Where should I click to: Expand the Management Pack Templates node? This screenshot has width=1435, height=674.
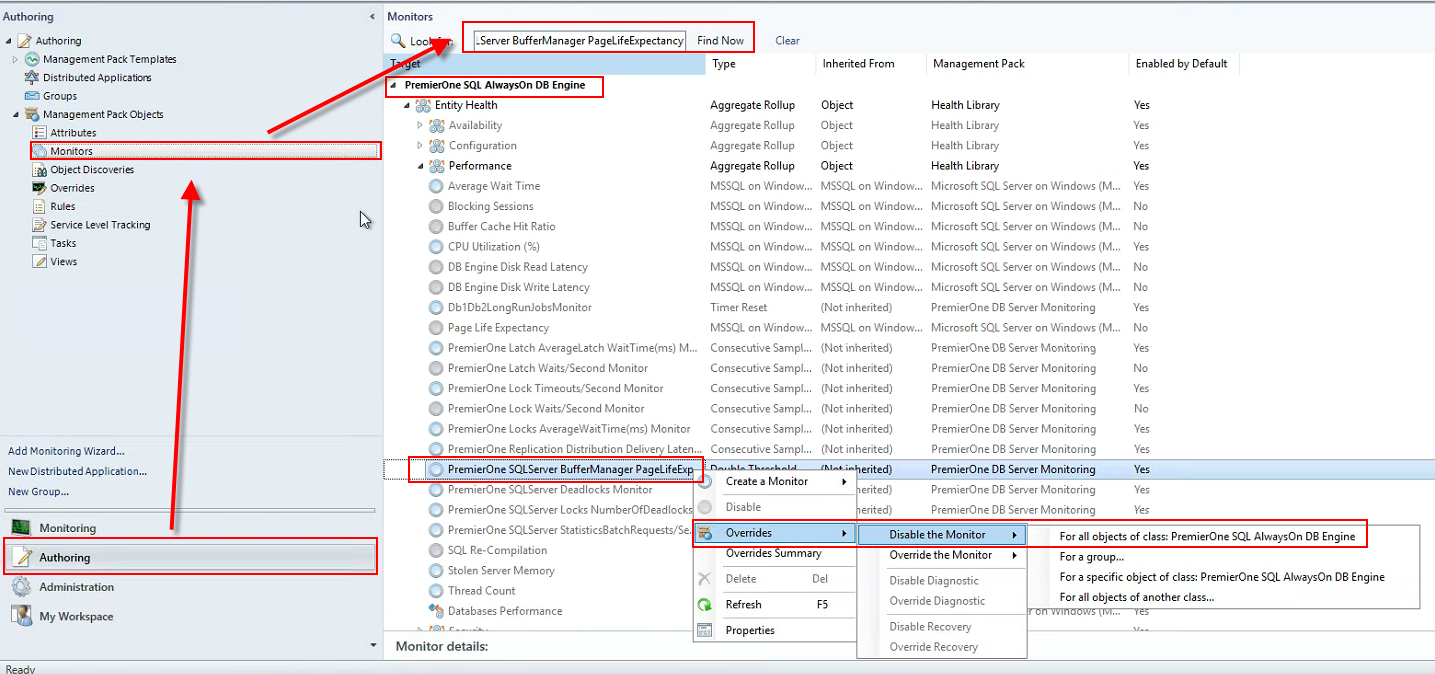pos(16,59)
